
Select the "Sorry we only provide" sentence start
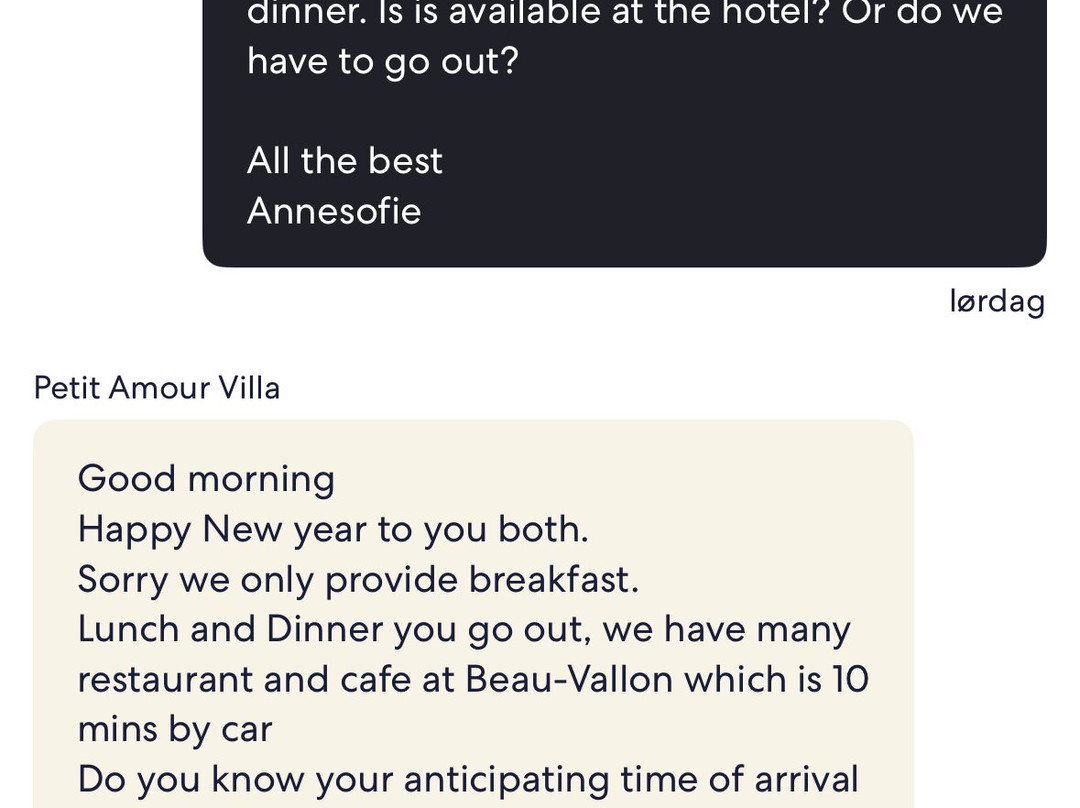click(268, 579)
